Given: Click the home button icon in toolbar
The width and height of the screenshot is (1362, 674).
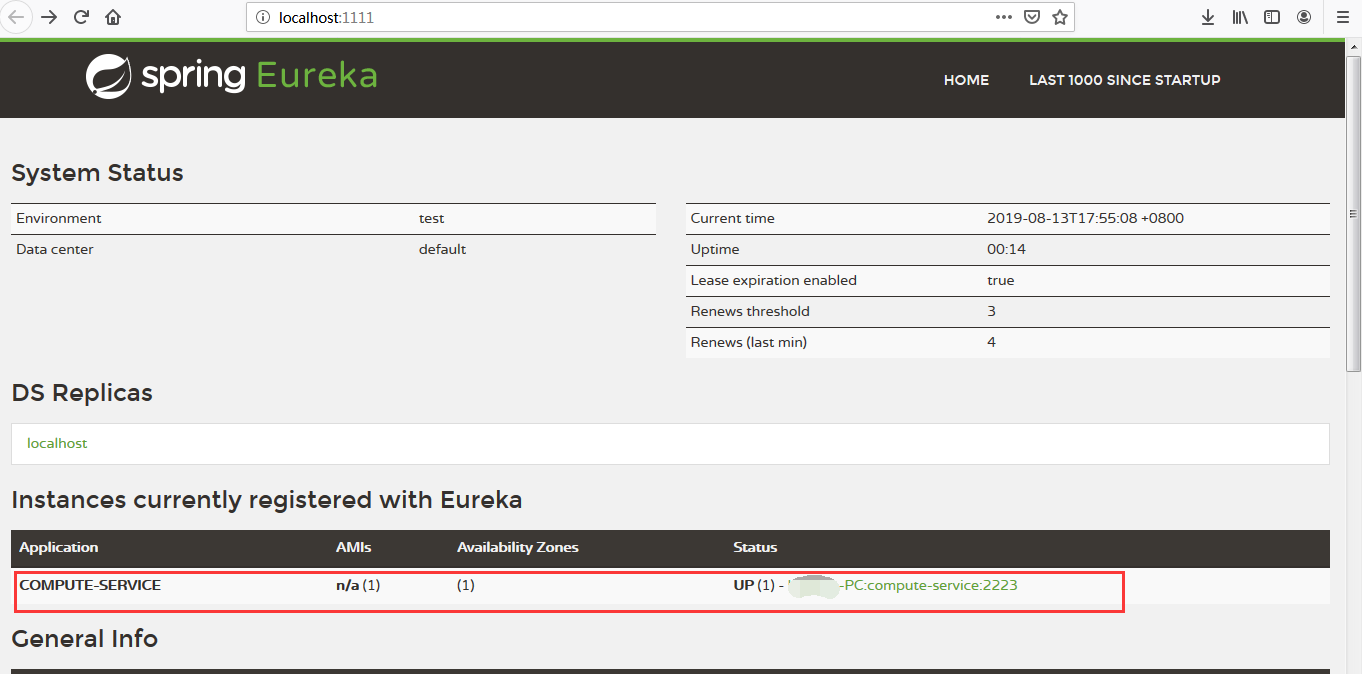Looking at the screenshot, I should click(113, 17).
